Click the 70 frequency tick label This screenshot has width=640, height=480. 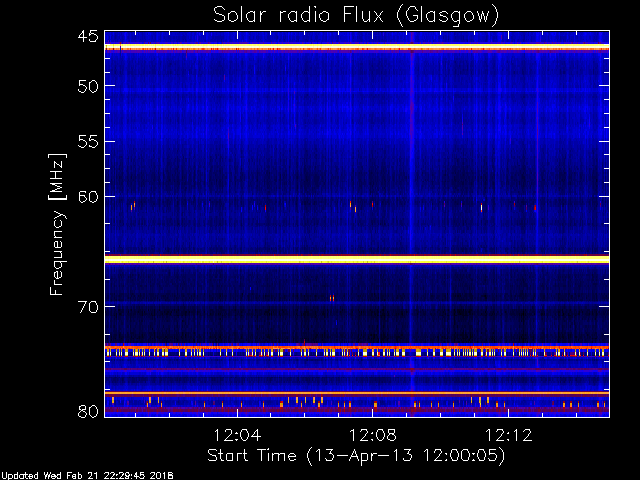click(x=88, y=307)
